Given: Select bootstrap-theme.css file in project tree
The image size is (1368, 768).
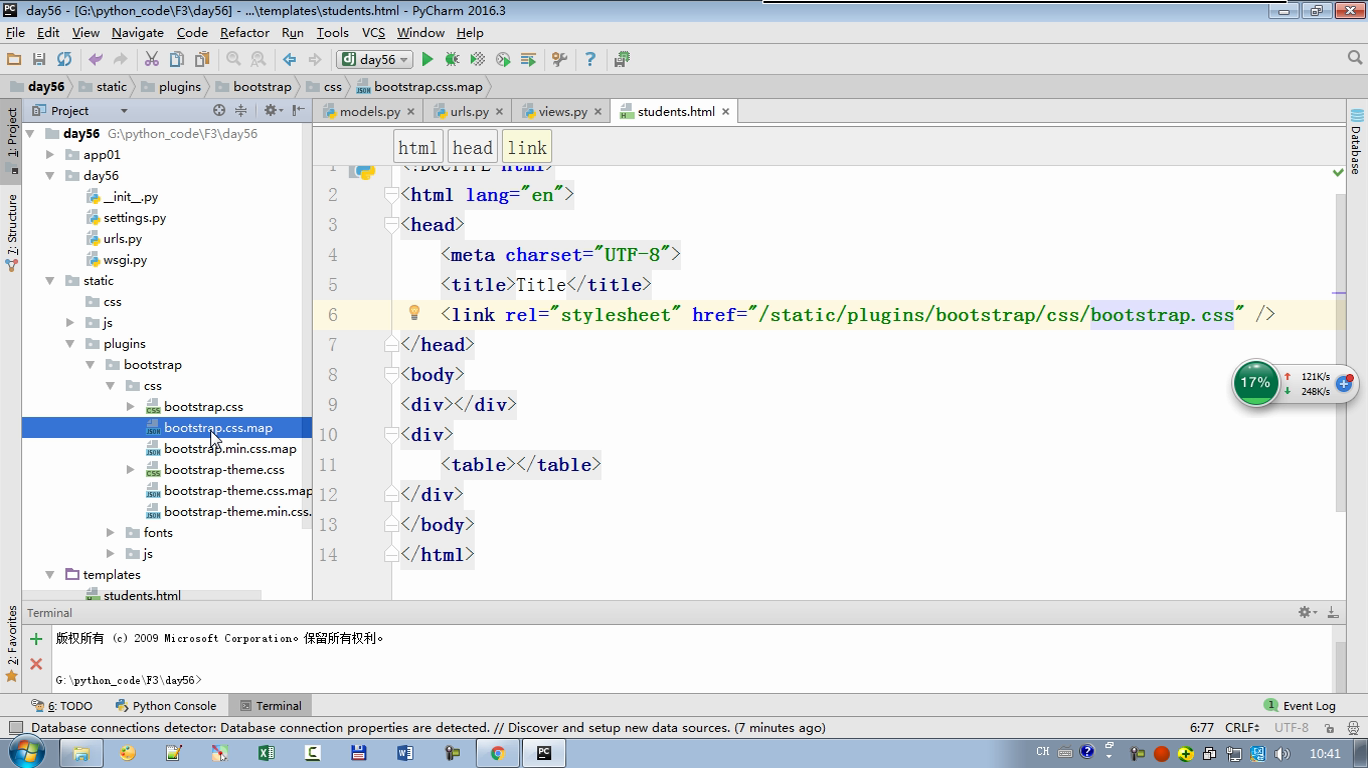Looking at the screenshot, I should (x=224, y=470).
